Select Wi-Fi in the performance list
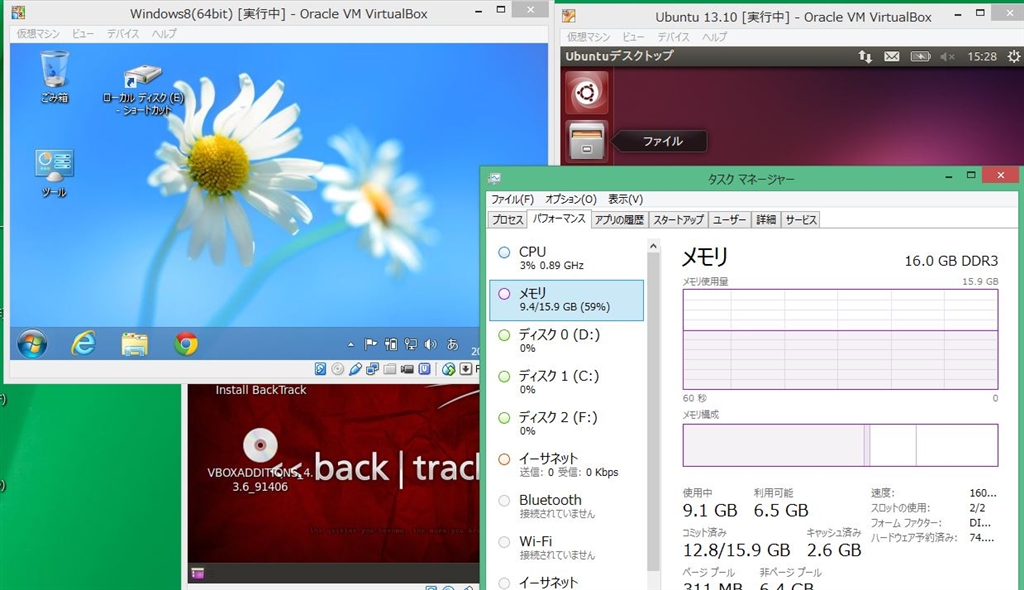Viewport: 1024px width, 590px height. [x=566, y=548]
